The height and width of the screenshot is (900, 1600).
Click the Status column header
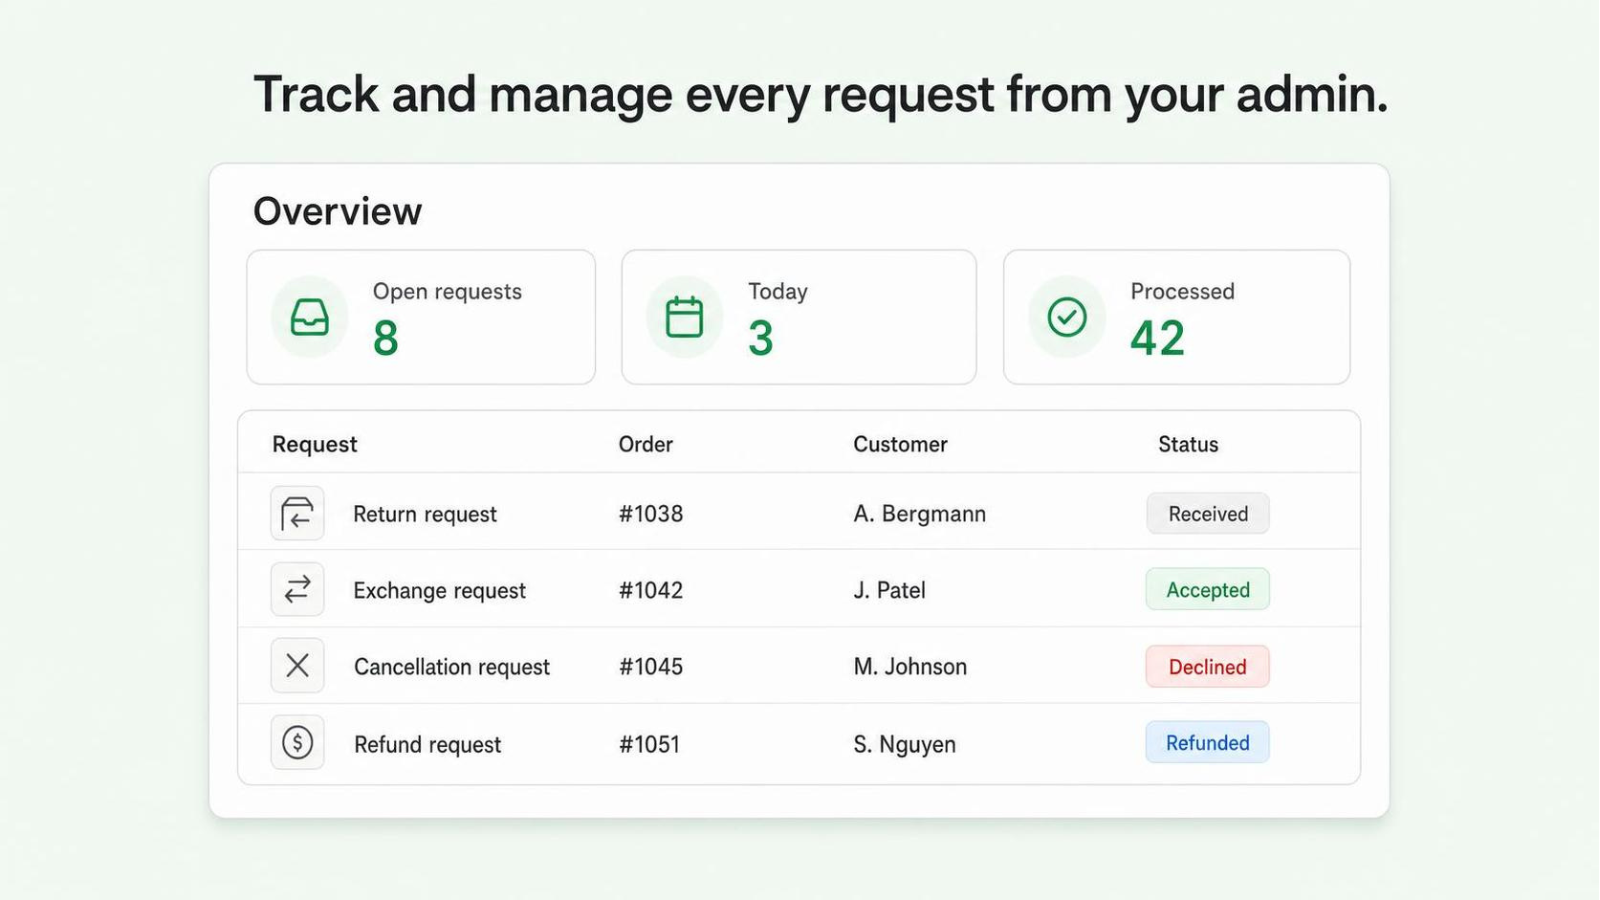(x=1188, y=444)
